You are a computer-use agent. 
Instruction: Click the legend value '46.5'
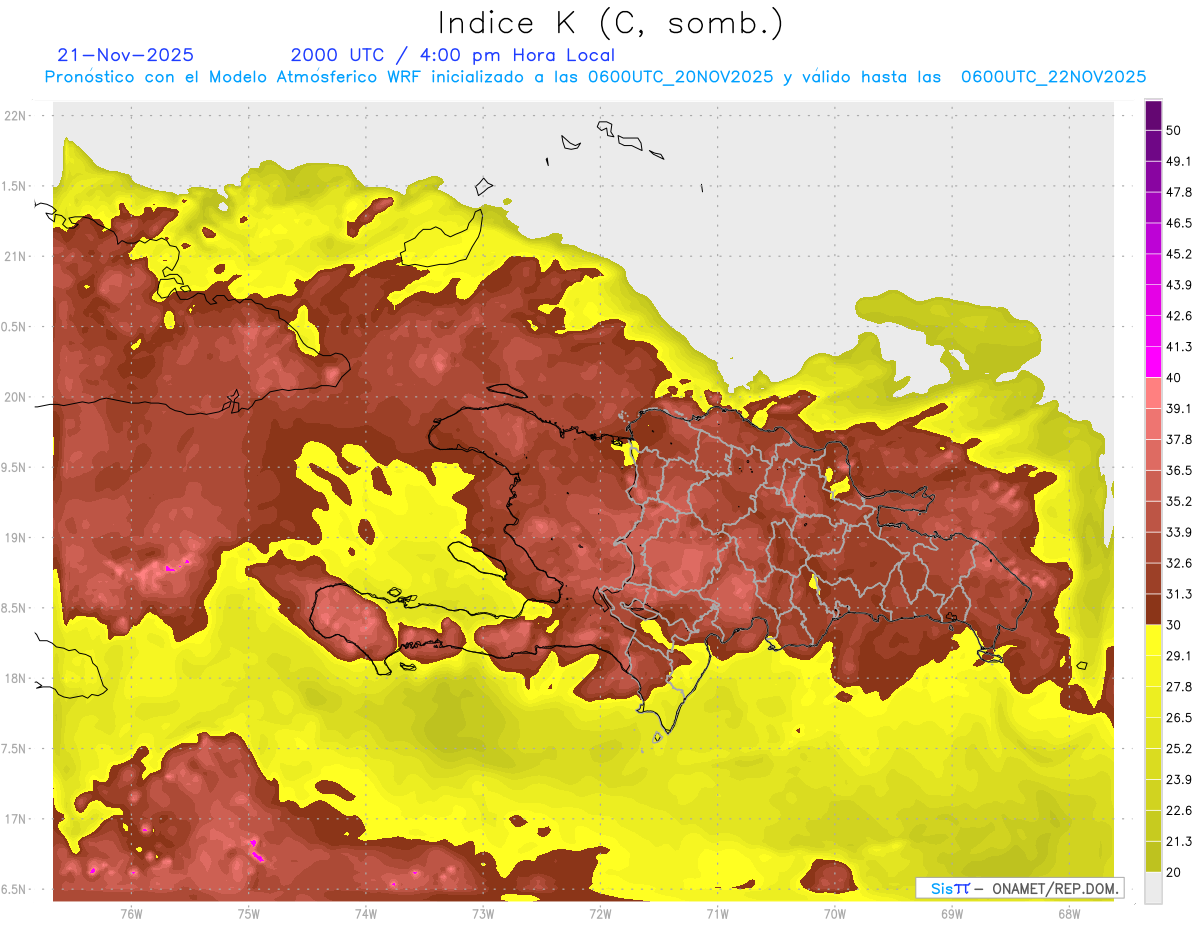1178,223
